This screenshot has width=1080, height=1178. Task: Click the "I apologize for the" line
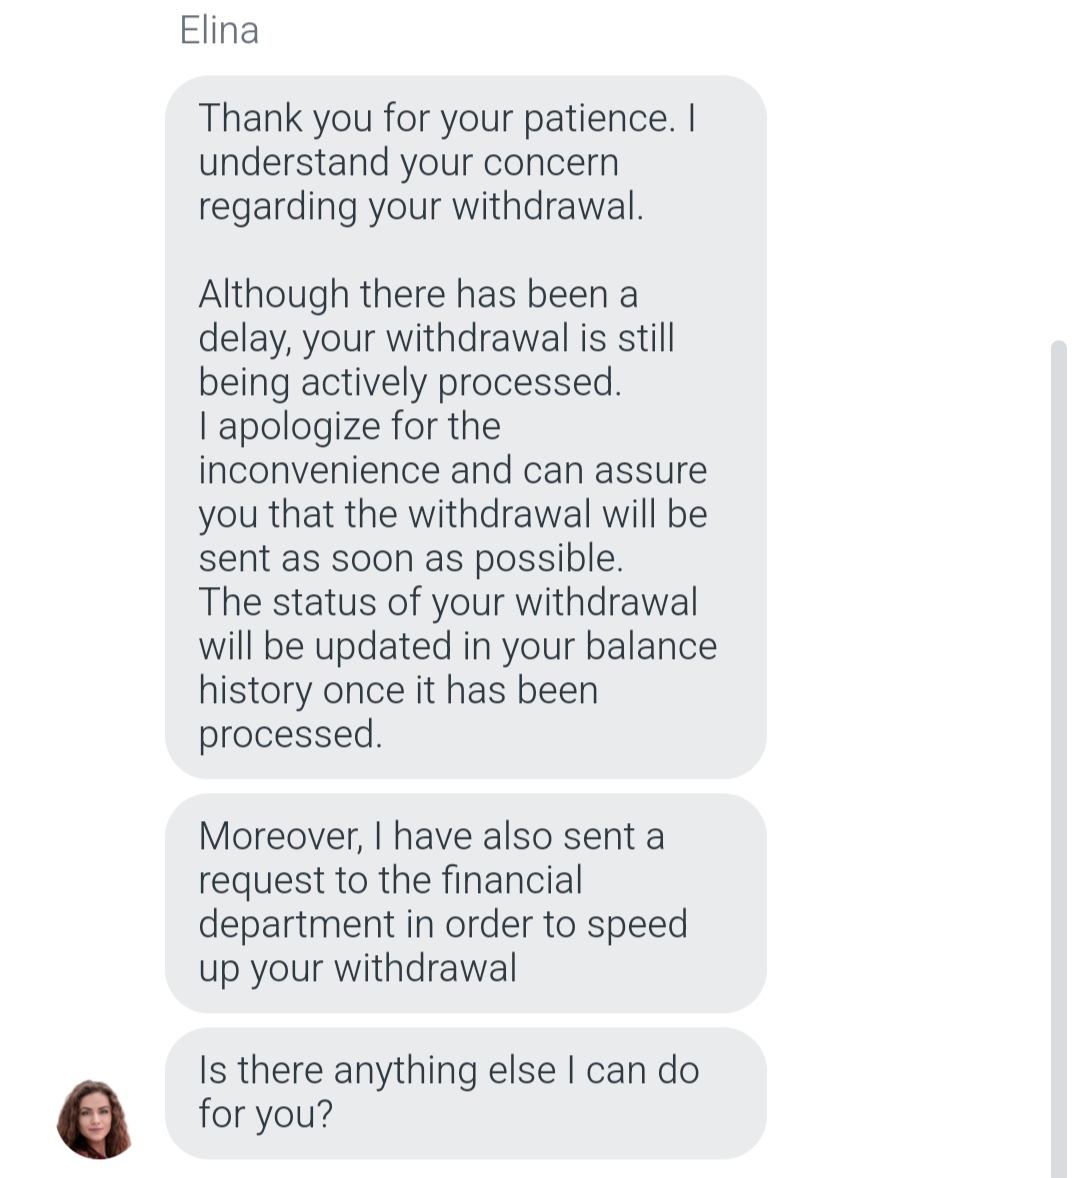(349, 426)
